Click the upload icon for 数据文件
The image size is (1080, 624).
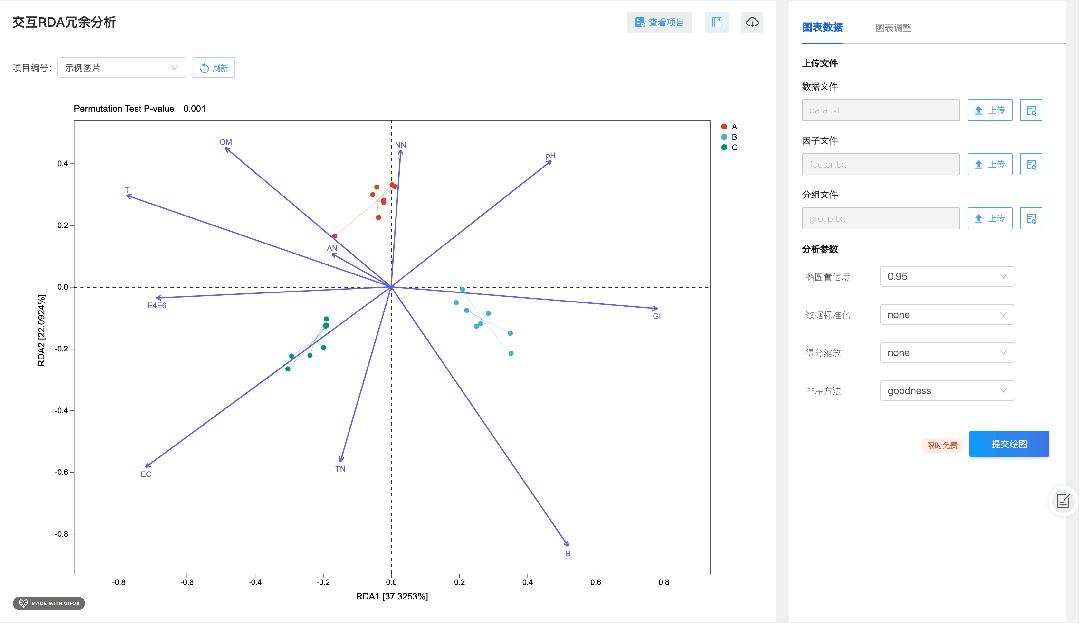click(989, 110)
